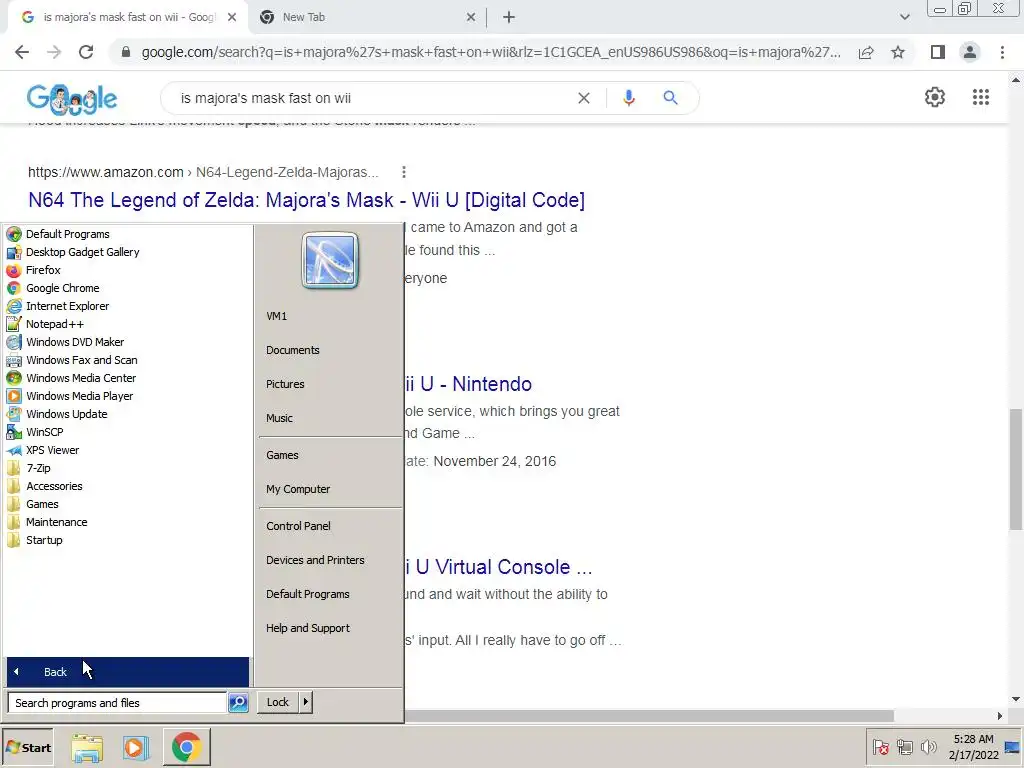Click the Start button

click(x=27, y=748)
